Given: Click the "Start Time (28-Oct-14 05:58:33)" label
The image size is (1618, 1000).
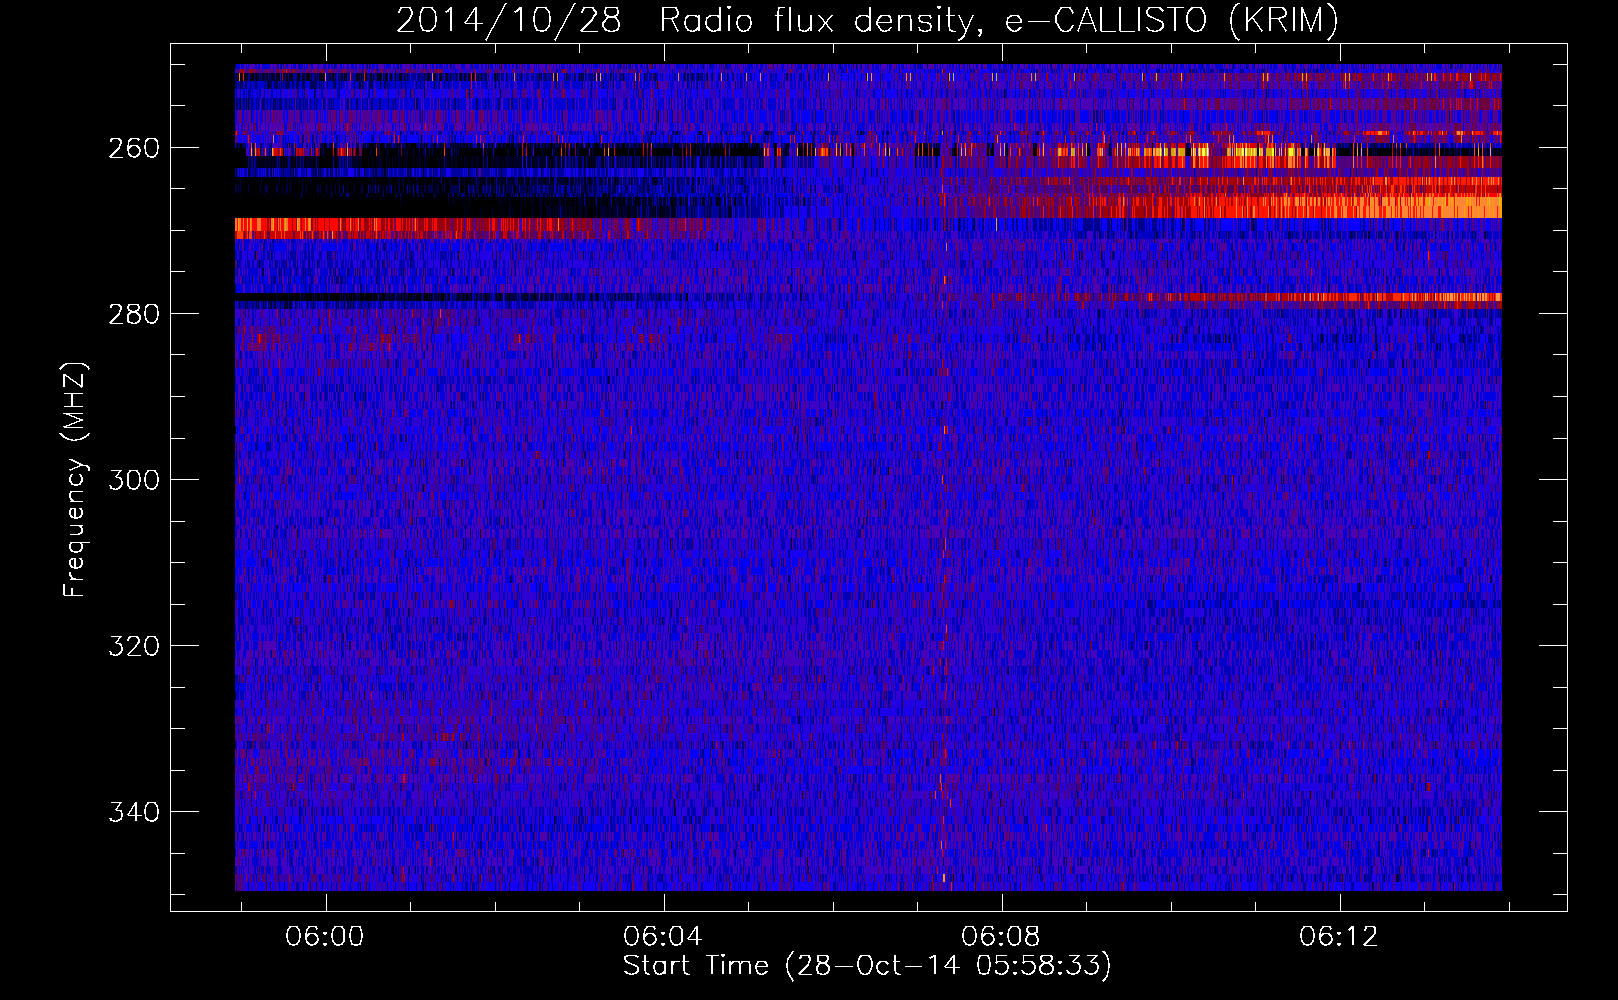Looking at the screenshot, I should pyautogui.click(x=867, y=966).
